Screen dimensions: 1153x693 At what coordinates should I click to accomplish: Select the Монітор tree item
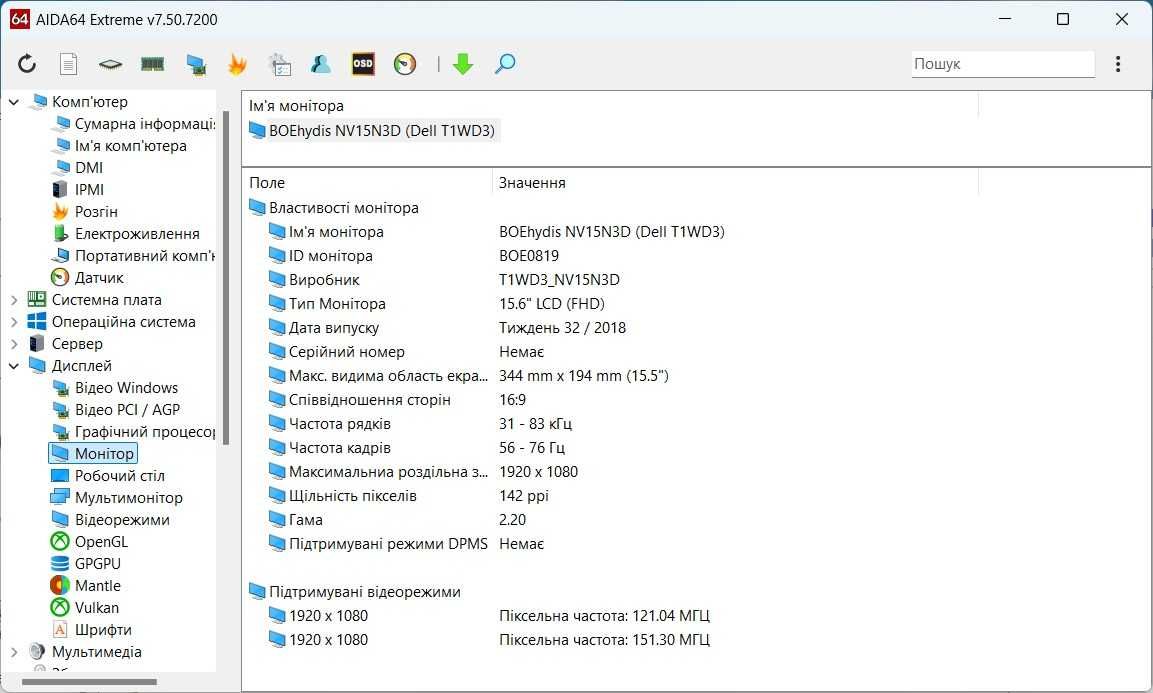[93, 454]
